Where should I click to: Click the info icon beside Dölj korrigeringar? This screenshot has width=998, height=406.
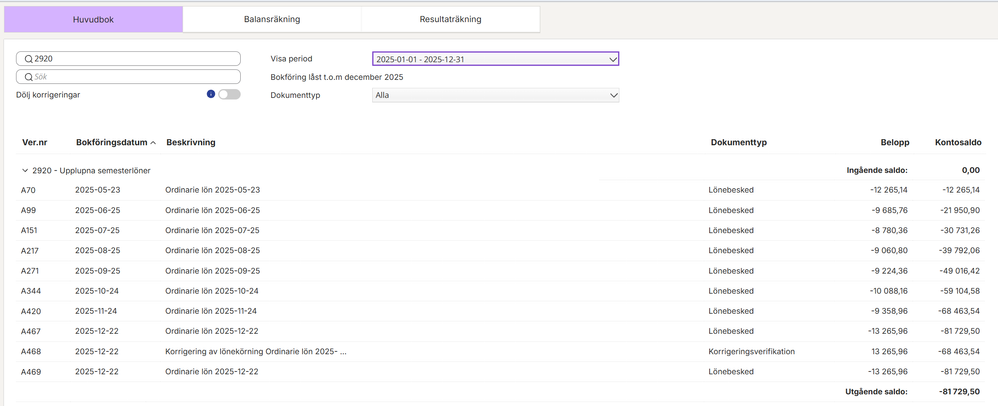pos(211,94)
